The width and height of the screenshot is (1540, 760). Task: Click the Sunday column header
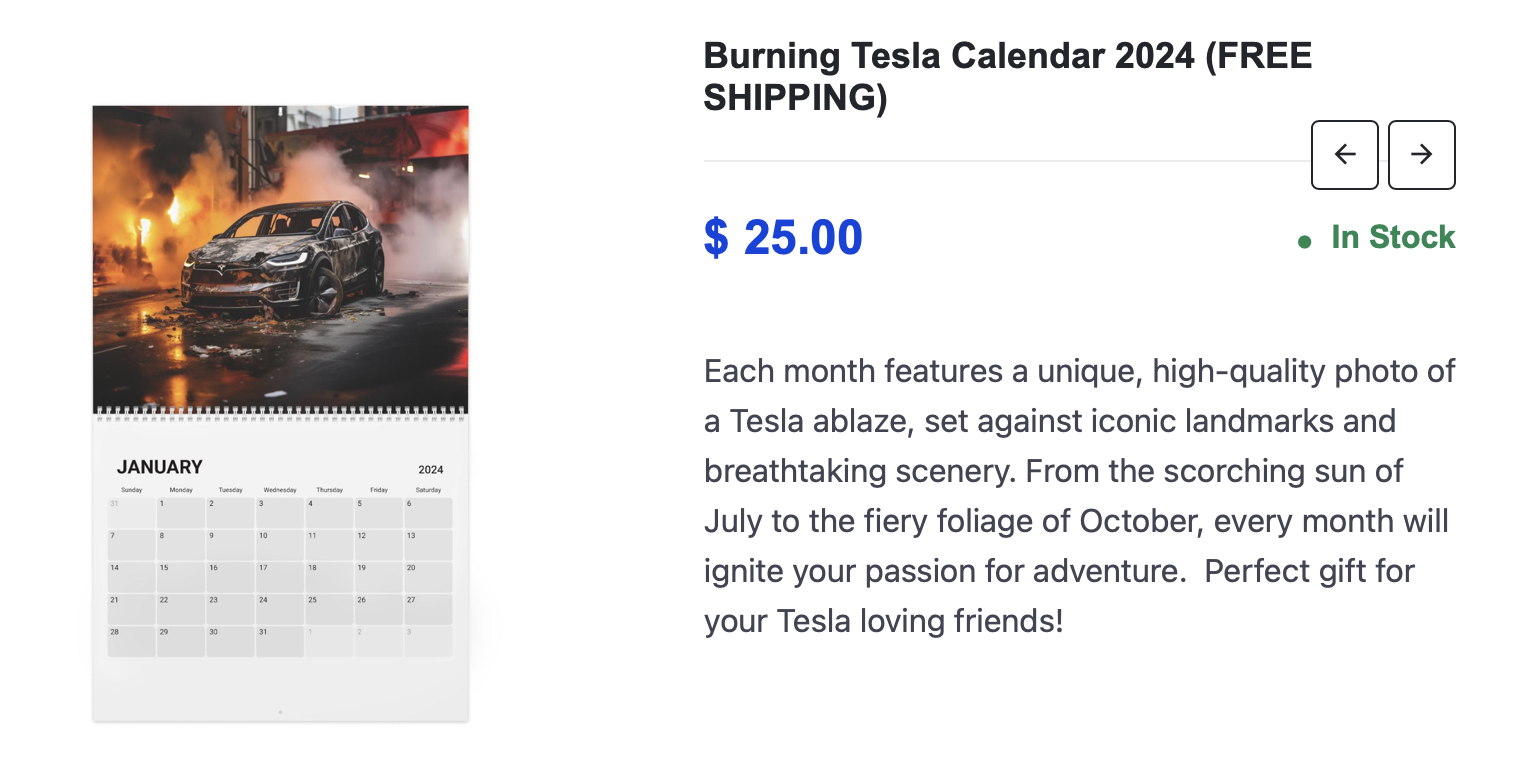click(x=132, y=490)
